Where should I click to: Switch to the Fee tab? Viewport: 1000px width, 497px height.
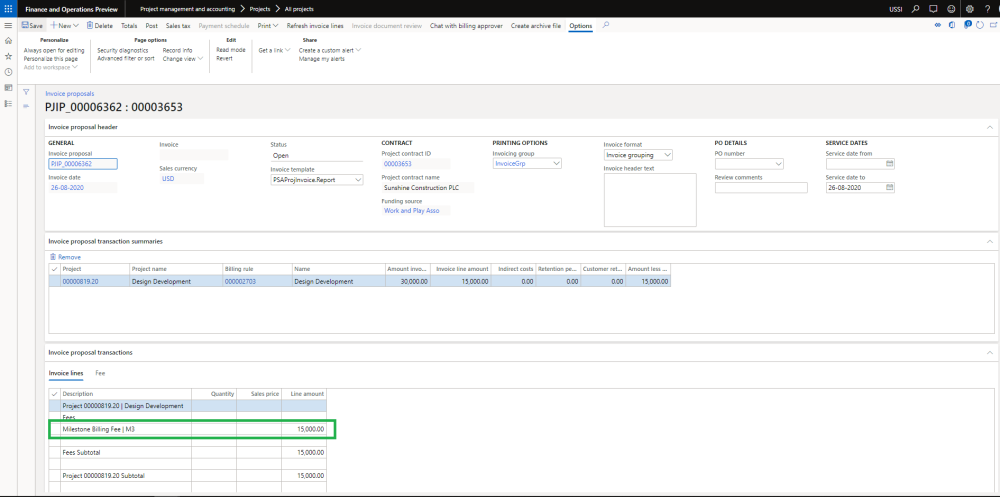100,373
